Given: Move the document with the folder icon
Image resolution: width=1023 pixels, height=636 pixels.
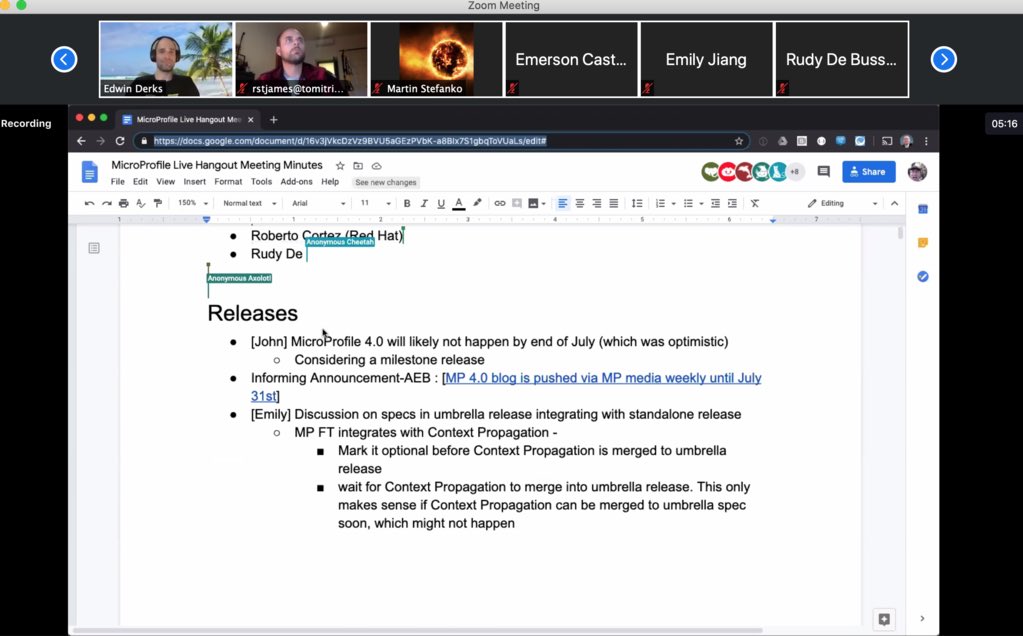Looking at the screenshot, I should [x=358, y=166].
